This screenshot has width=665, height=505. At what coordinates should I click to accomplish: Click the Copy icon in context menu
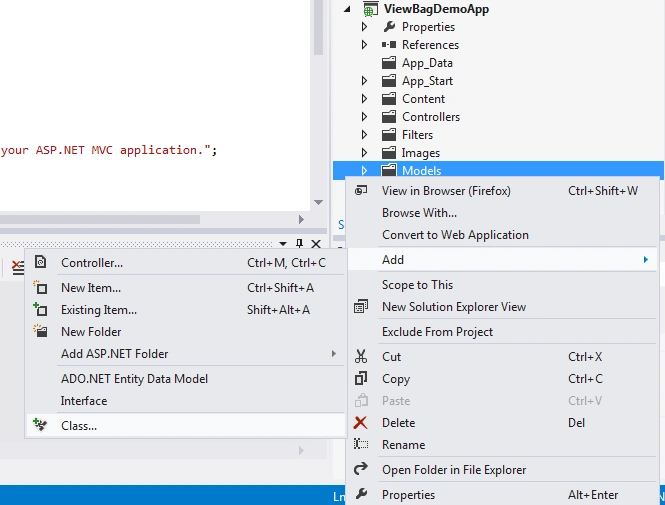pos(361,378)
